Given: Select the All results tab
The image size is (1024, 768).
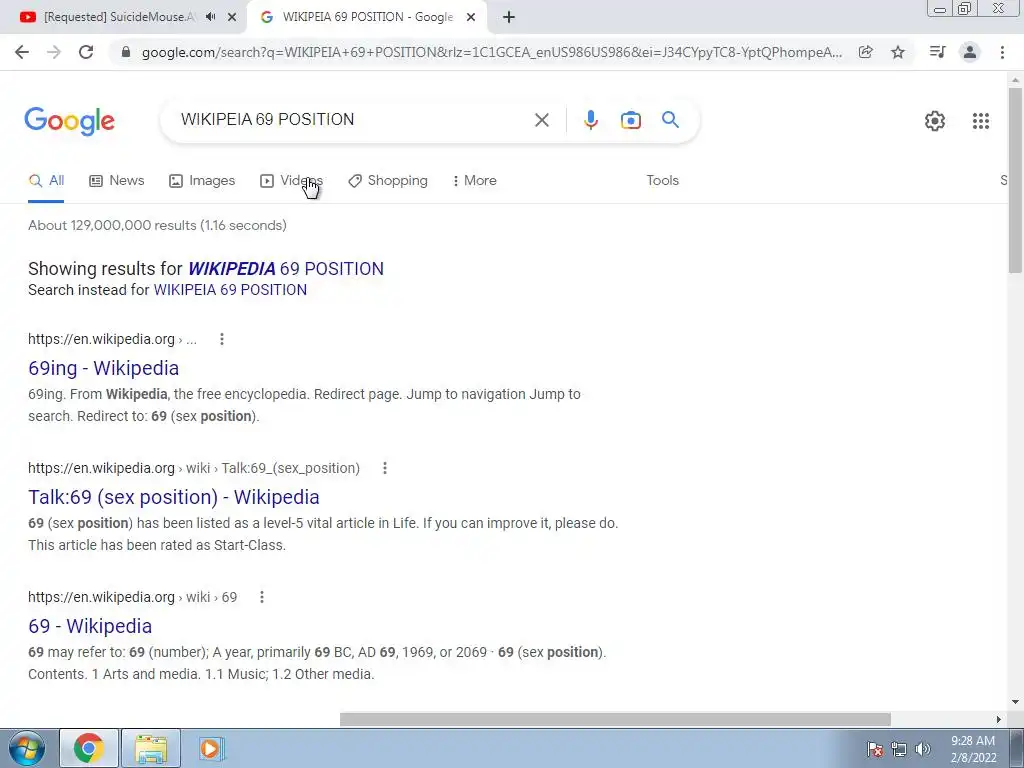Looking at the screenshot, I should (x=46, y=181).
